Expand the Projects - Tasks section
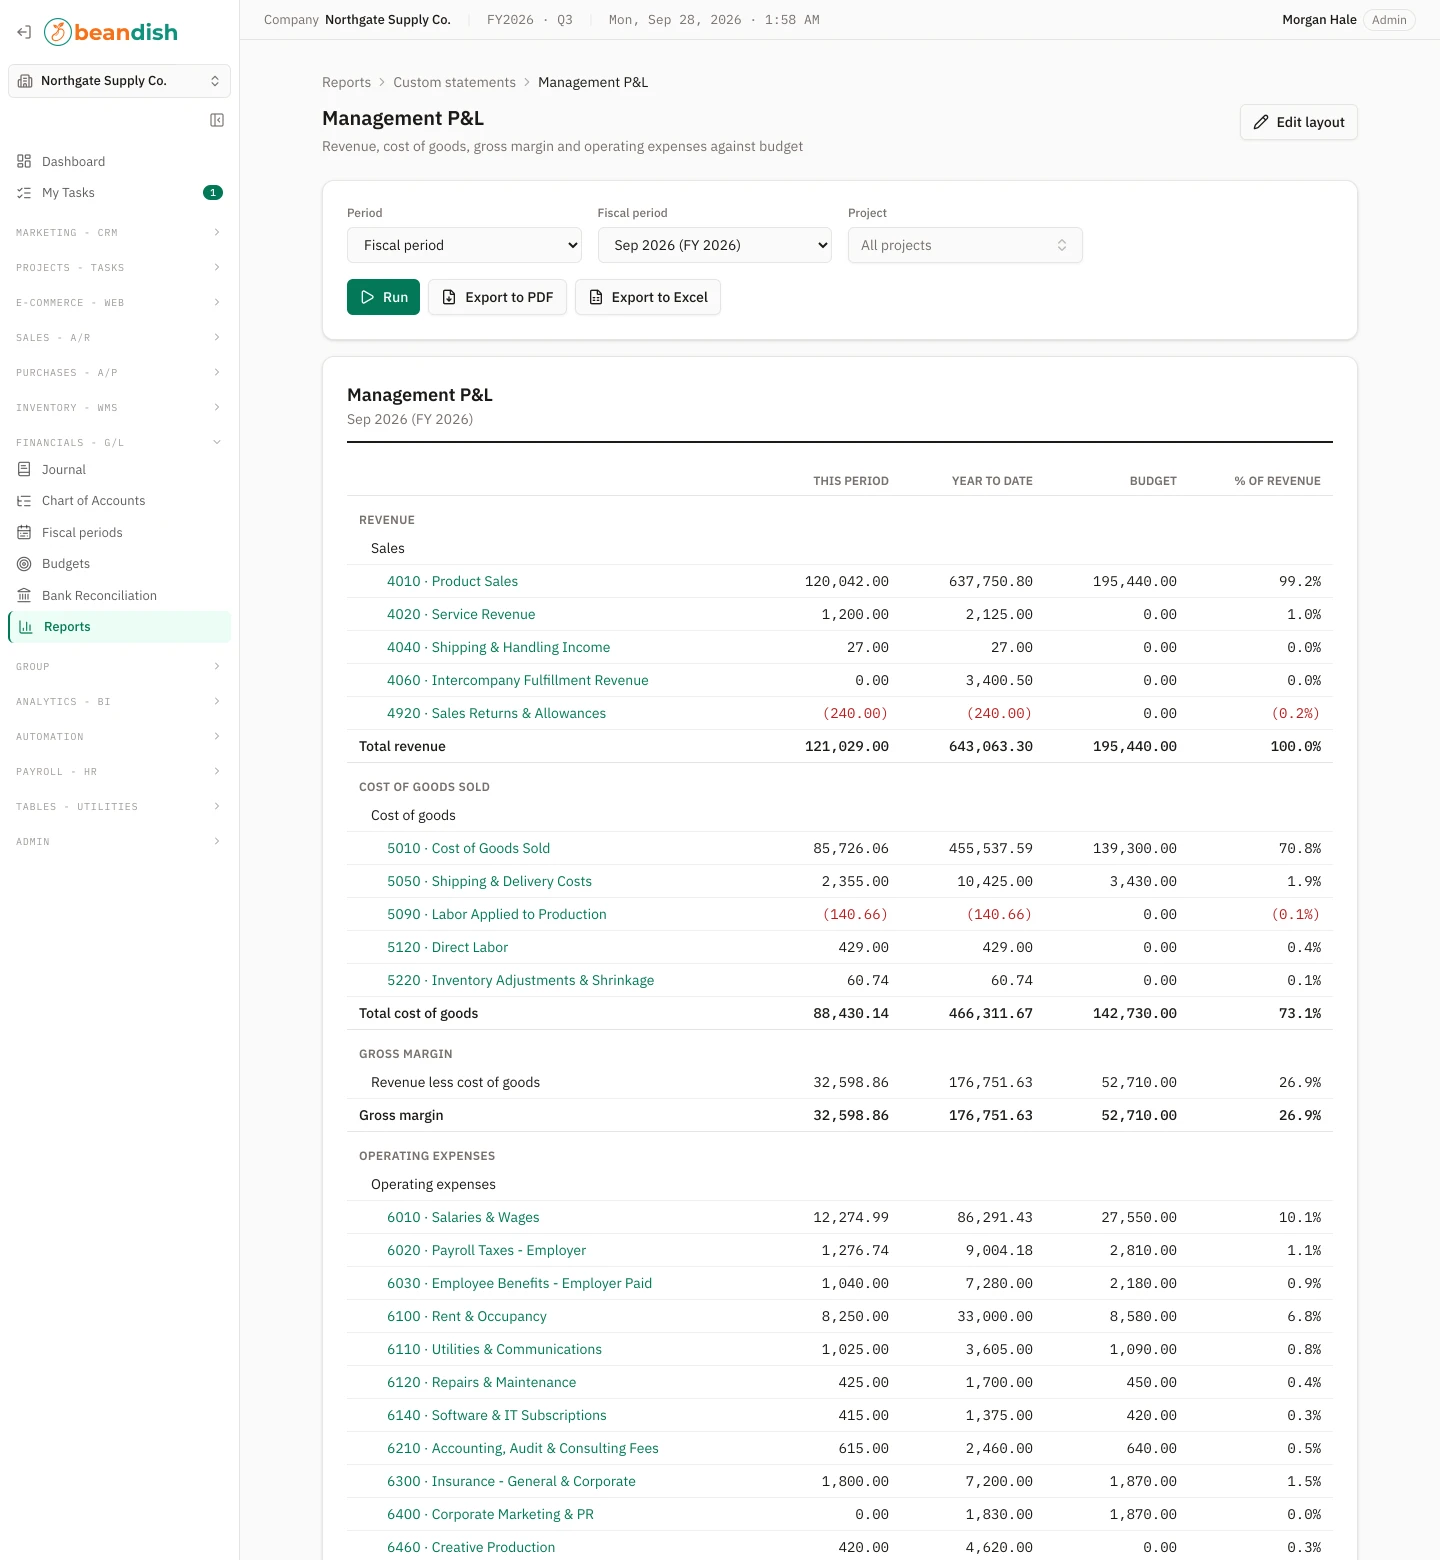This screenshot has width=1440, height=1560. (x=119, y=268)
